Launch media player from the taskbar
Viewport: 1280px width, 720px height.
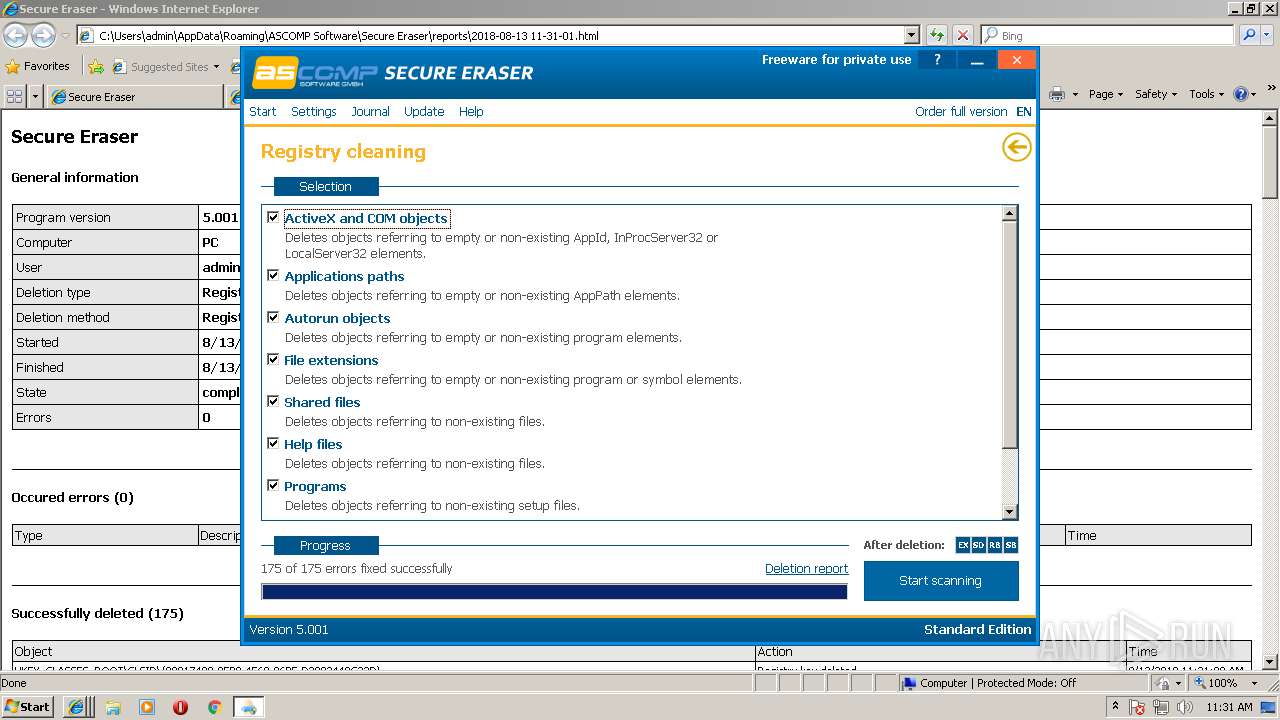click(x=147, y=707)
